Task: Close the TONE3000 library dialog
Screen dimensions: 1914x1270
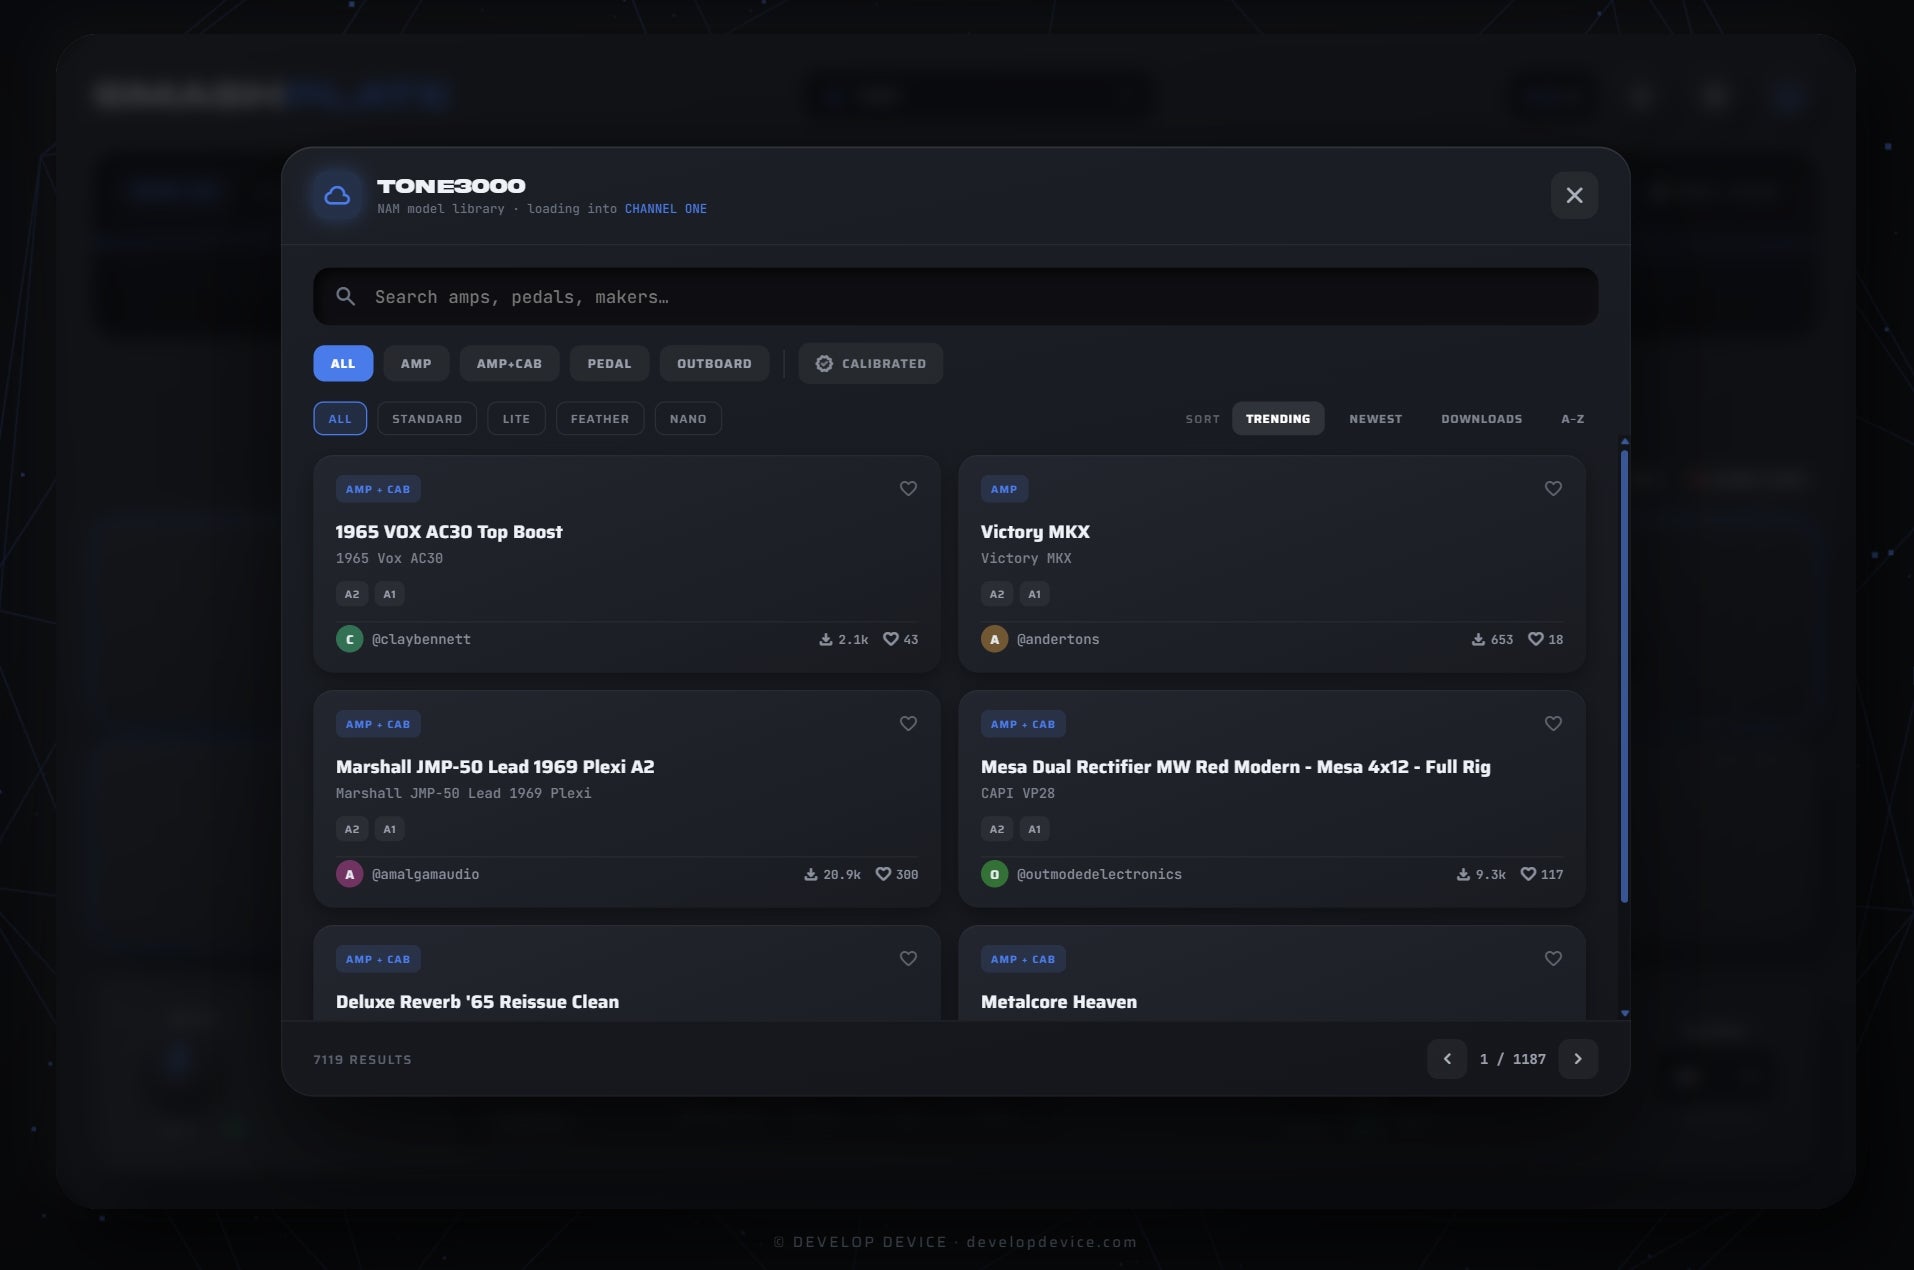Action: pyautogui.click(x=1574, y=195)
